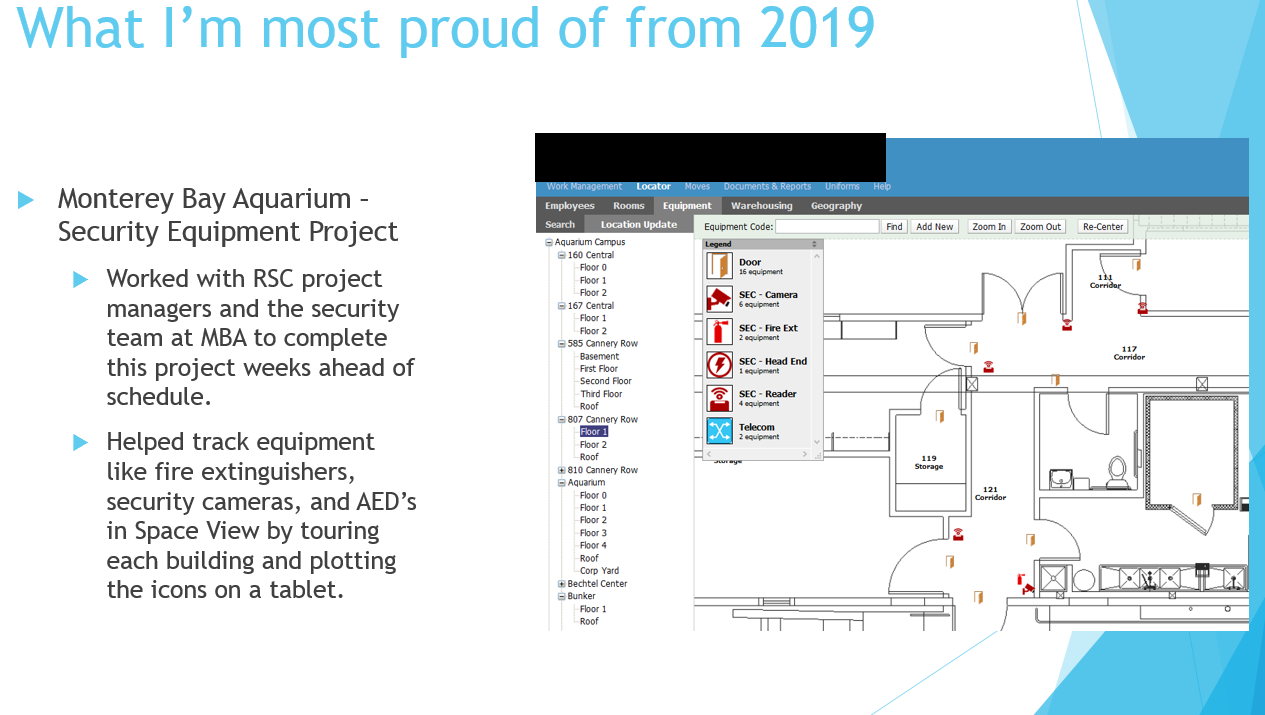
Task: Select Floor 0 under 160 Central
Action: pyautogui.click(x=594, y=268)
